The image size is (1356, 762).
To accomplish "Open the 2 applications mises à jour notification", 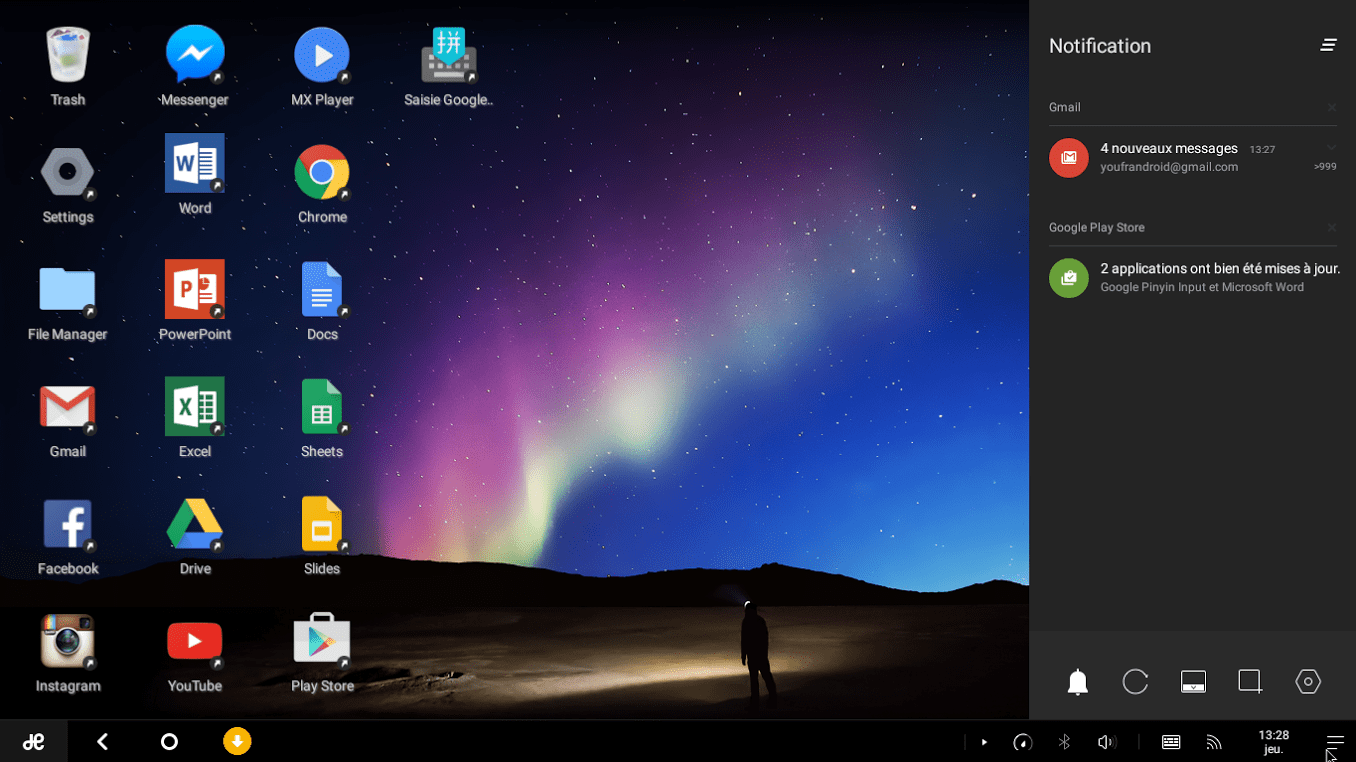I will 1192,277.
